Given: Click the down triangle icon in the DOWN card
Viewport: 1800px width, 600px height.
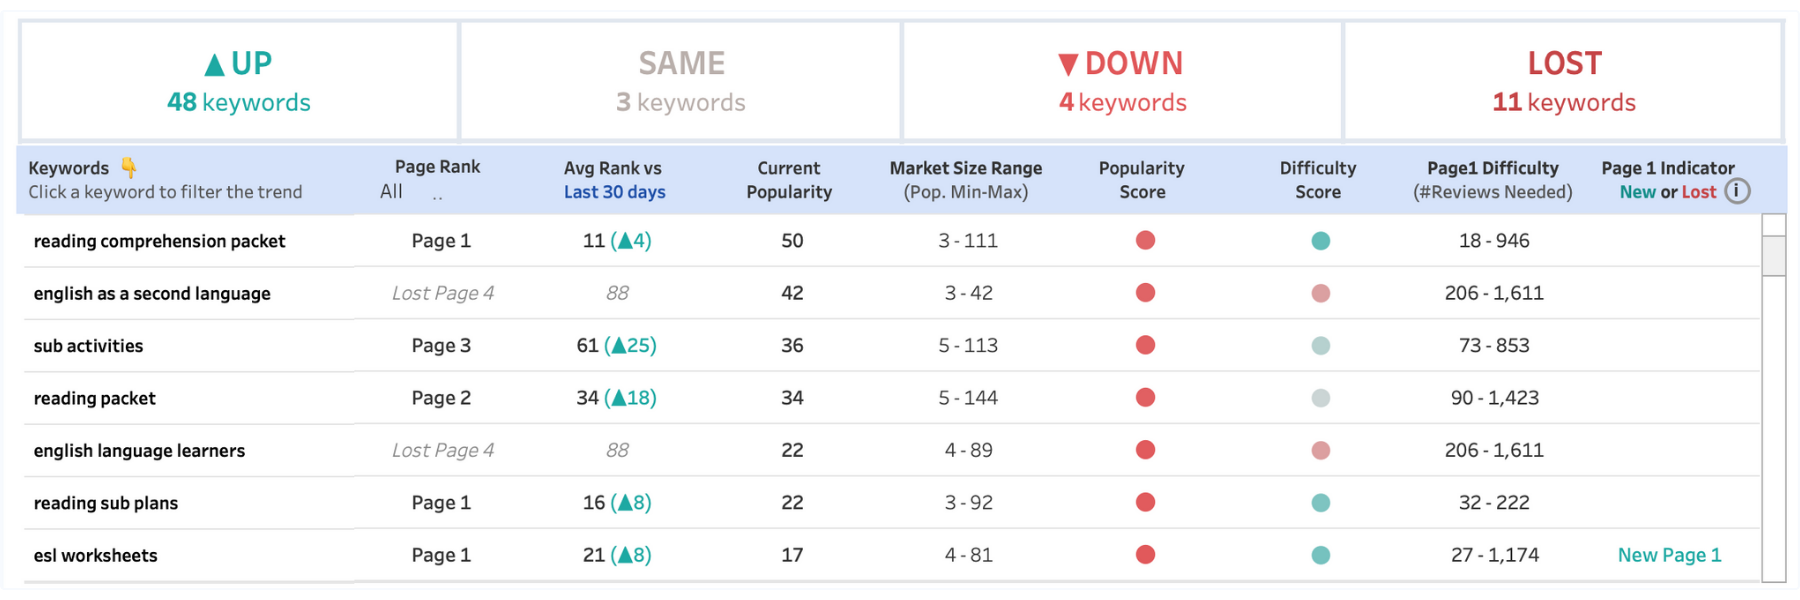Looking at the screenshot, I should pos(1068,63).
